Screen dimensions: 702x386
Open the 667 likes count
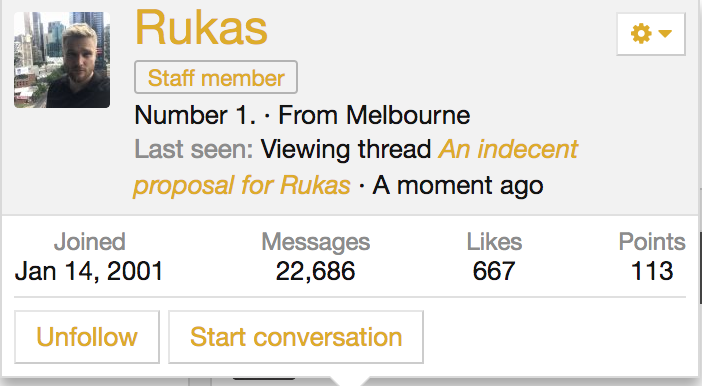pos(494,271)
